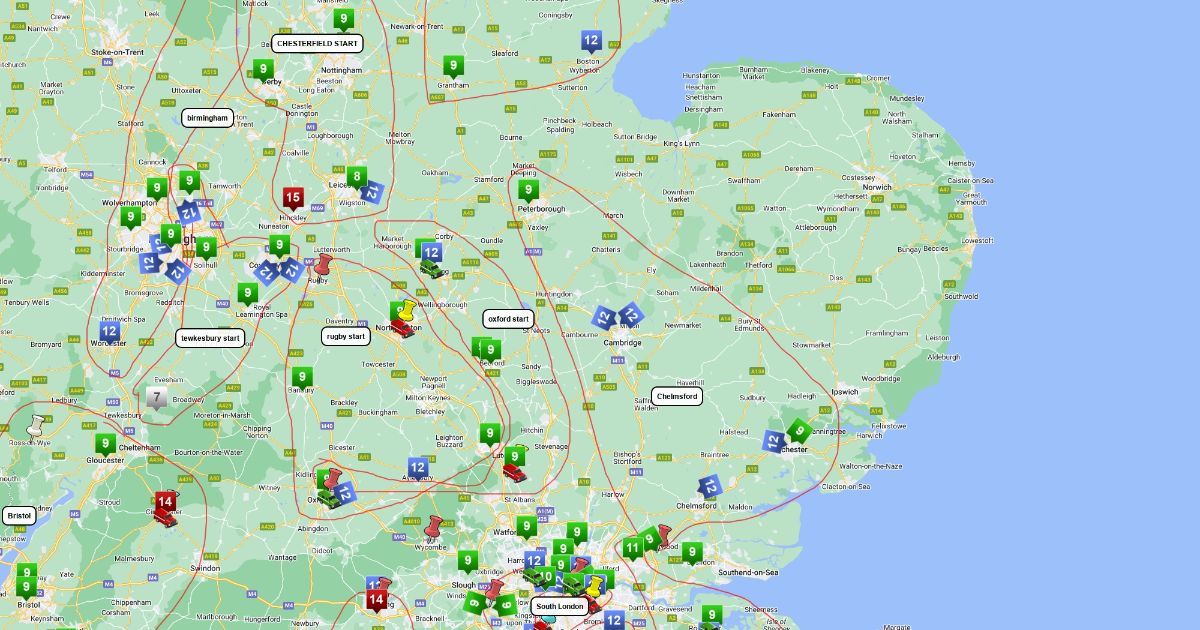Select the red pushpin at Rugby
Viewport: 1200px width, 630px height.
point(323,265)
